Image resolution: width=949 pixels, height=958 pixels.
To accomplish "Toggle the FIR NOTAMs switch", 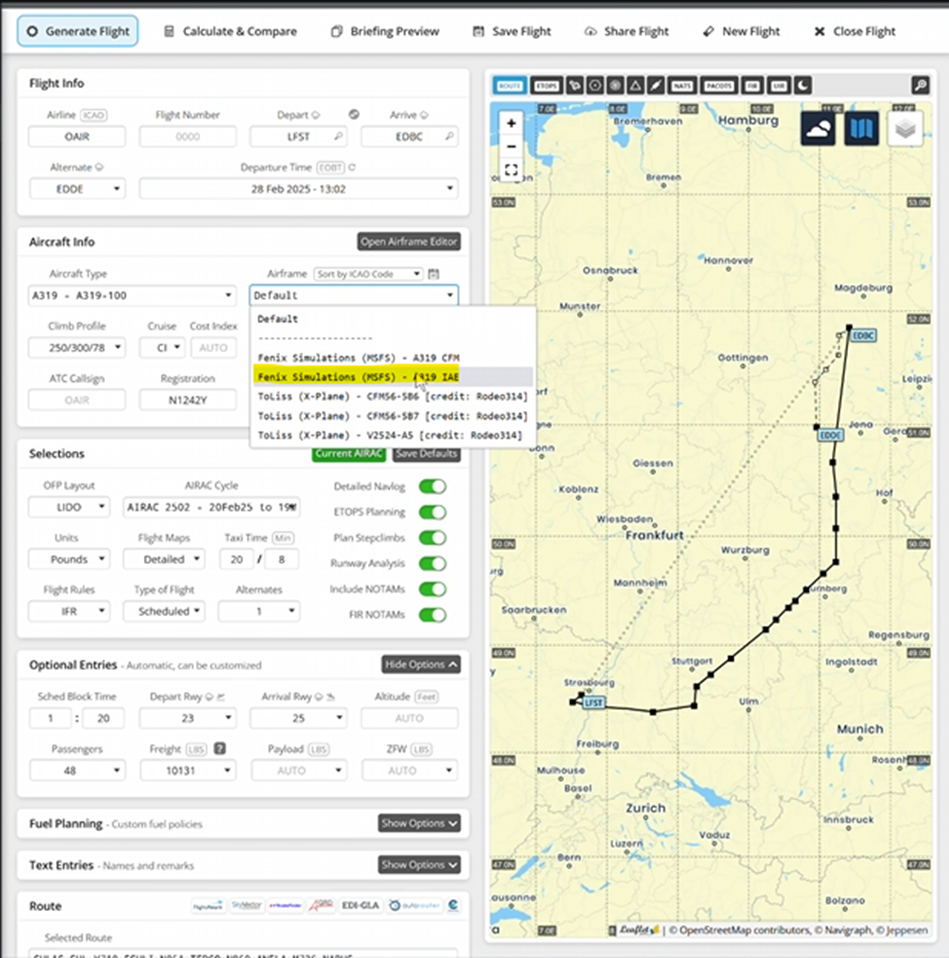I will pos(433,615).
